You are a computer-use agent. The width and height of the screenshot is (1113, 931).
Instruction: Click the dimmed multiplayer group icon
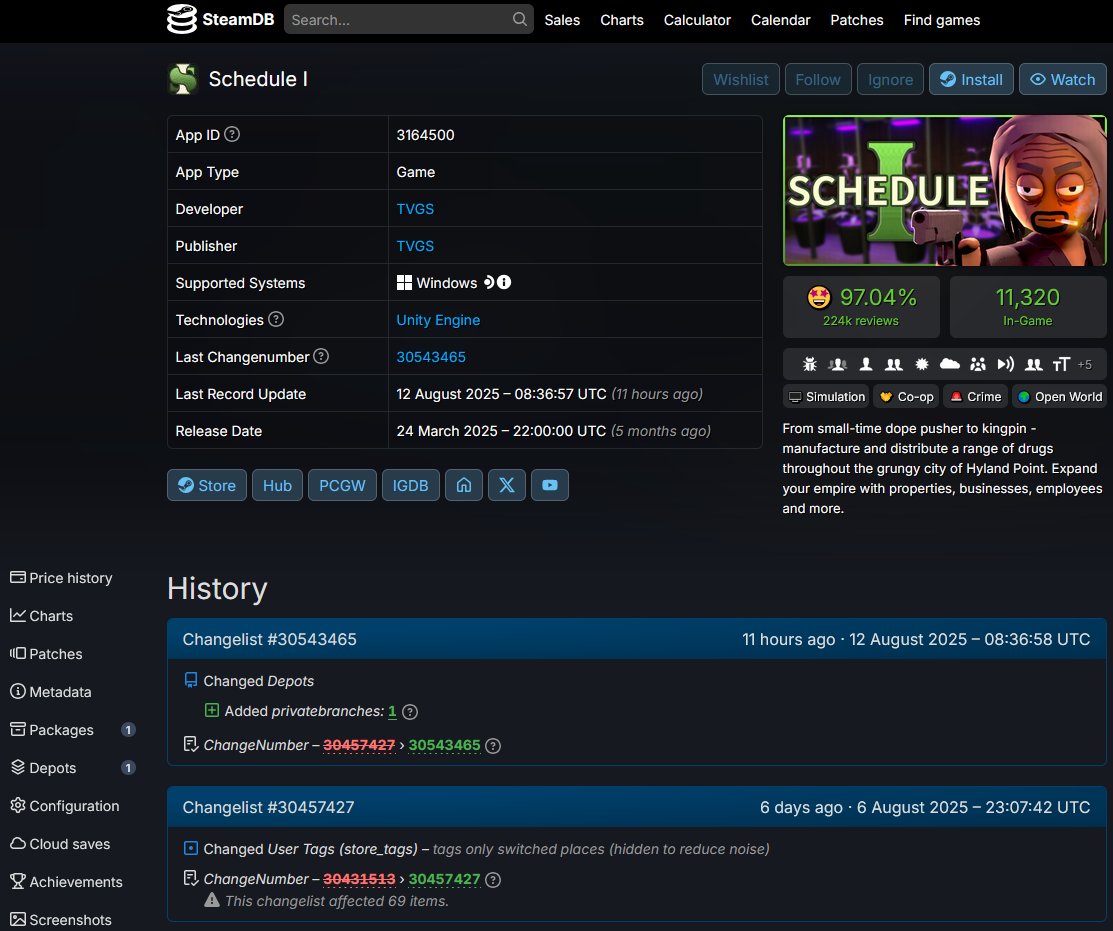[x=838, y=365]
